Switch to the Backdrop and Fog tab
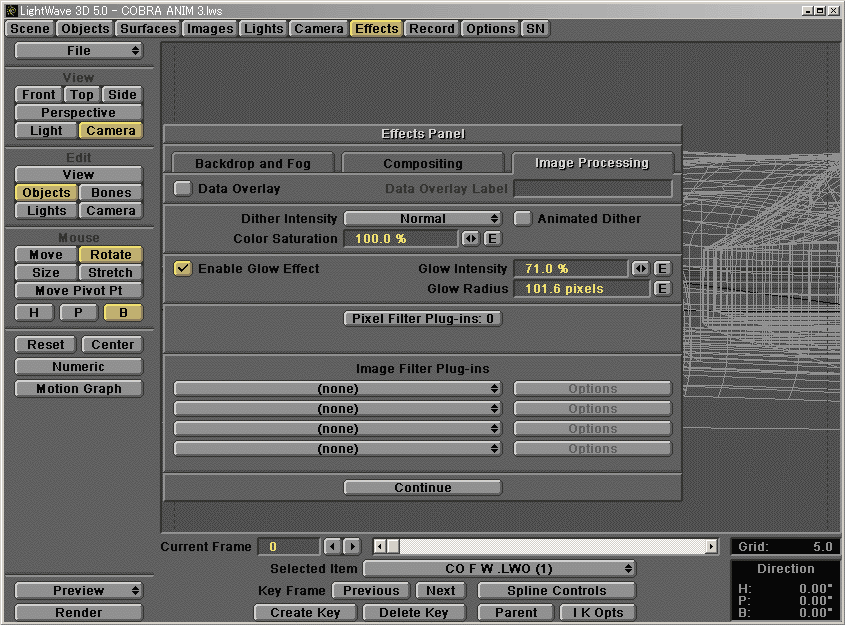This screenshot has width=845, height=625. [x=252, y=163]
